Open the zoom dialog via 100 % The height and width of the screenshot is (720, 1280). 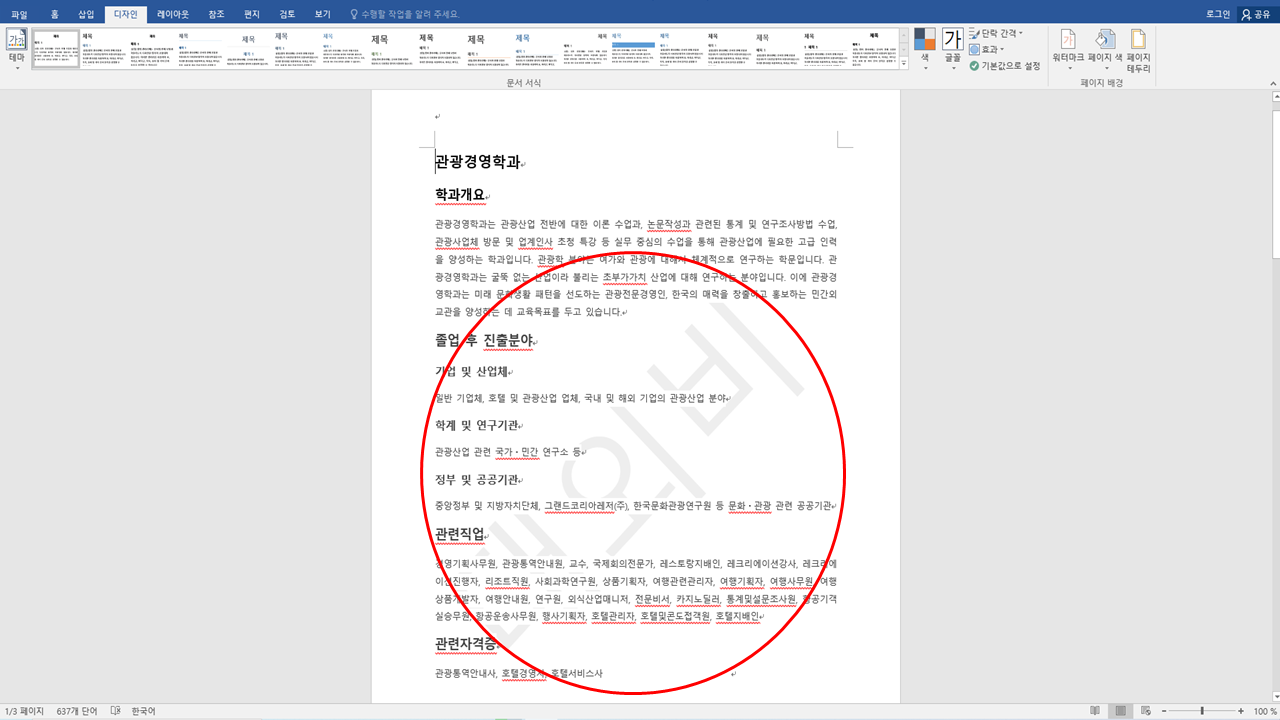coord(1264,711)
